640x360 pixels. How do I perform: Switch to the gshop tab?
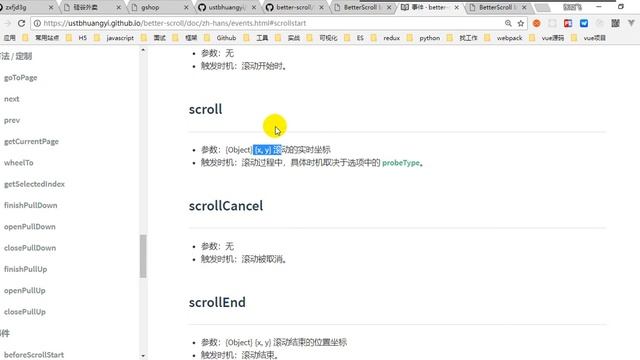[159, 7]
